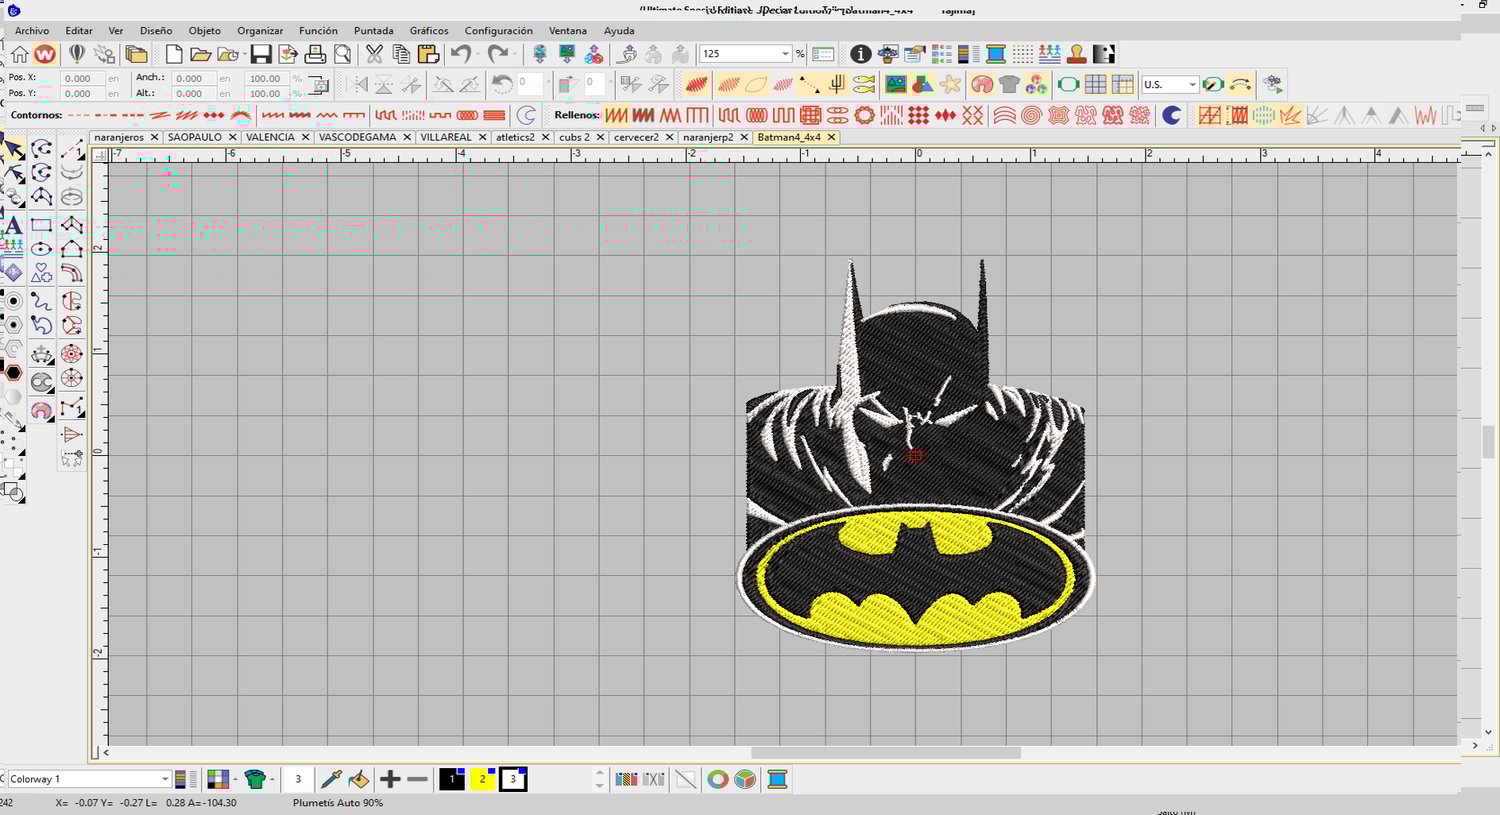The height and width of the screenshot is (815, 1500).
Task: Toggle the landscape image display icon
Action: 896,85
